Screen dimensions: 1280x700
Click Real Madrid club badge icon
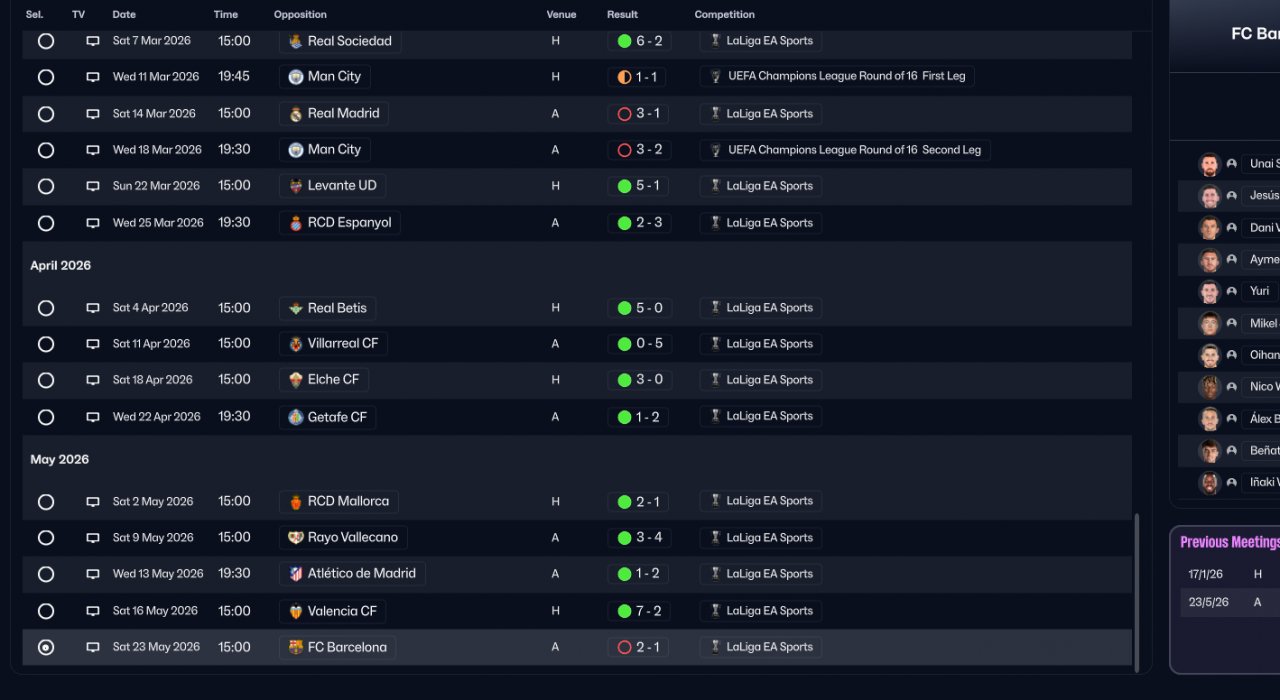[296, 114]
